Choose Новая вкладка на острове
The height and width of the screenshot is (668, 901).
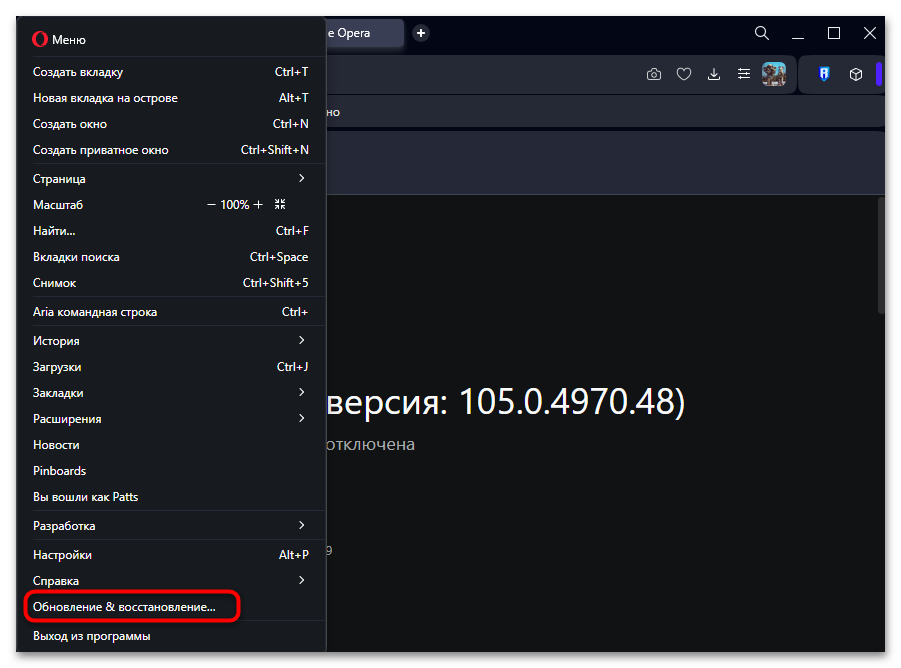(171, 98)
